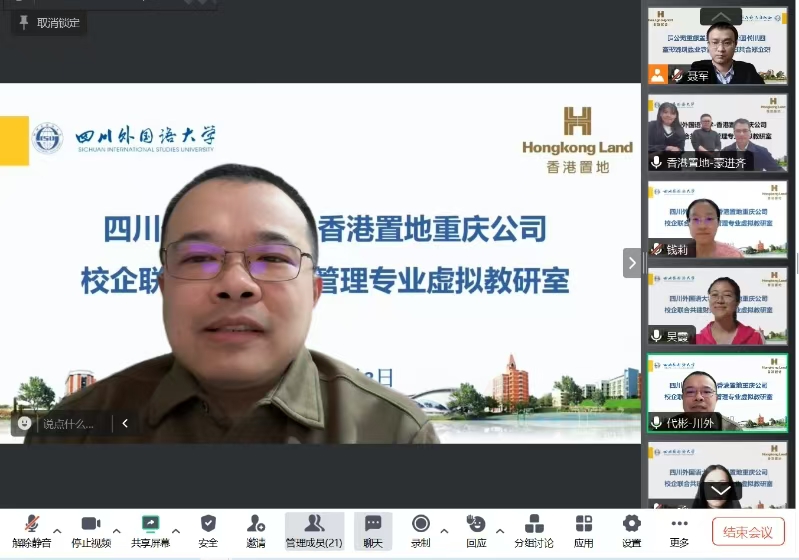Click the 代彬-川外 name label
The height and width of the screenshot is (560, 799).
690,423
